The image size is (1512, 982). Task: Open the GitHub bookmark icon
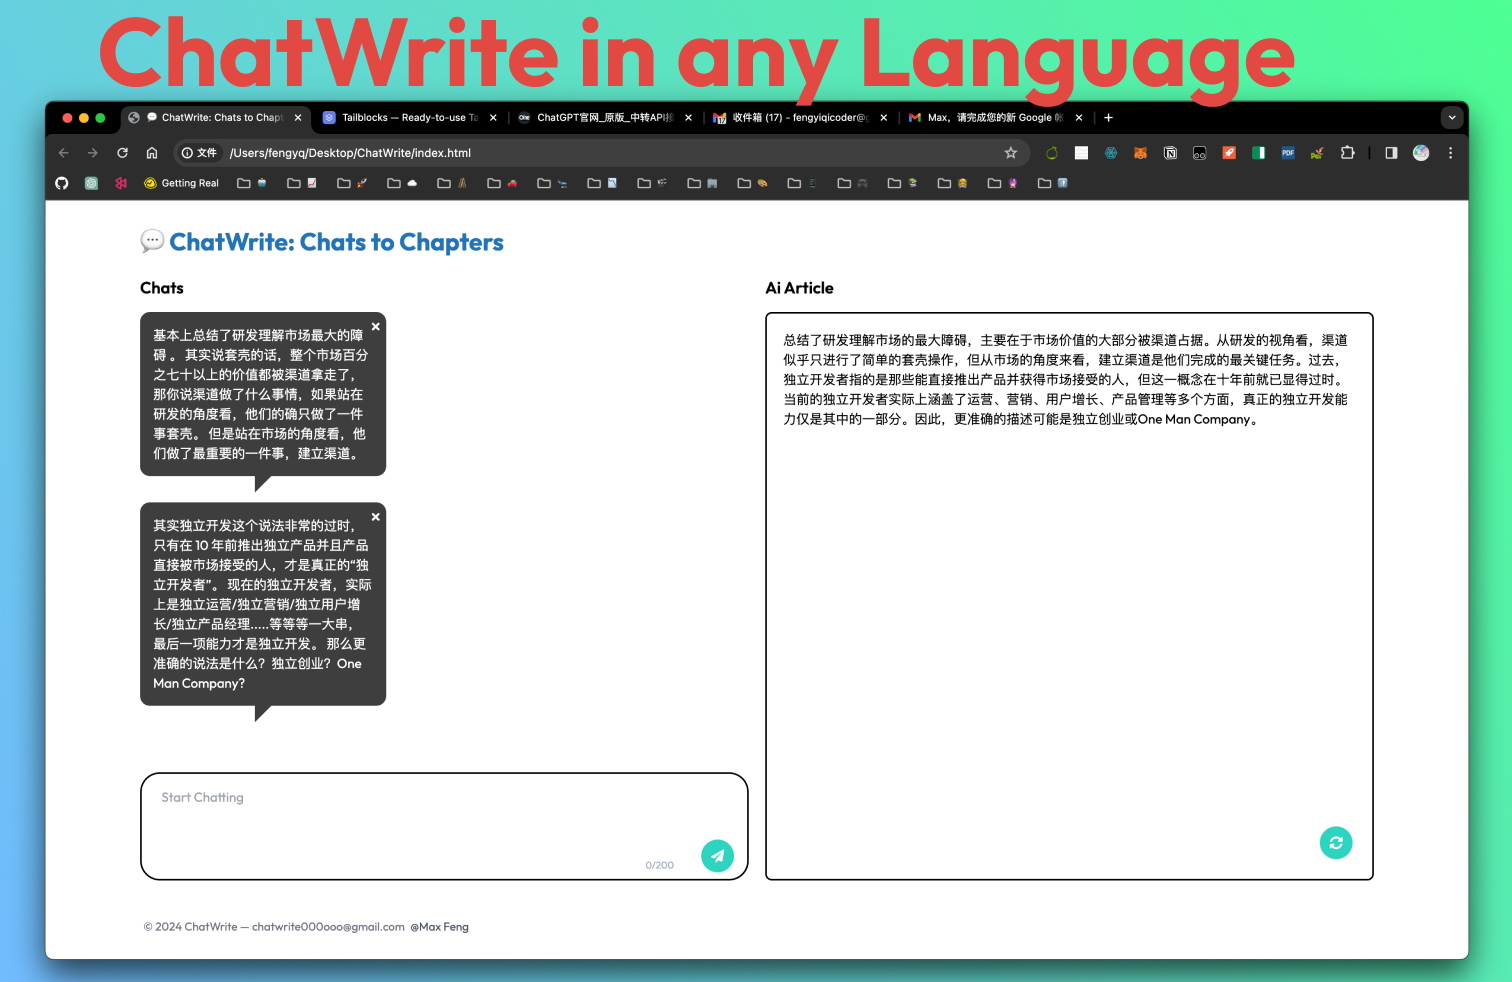(x=61, y=183)
